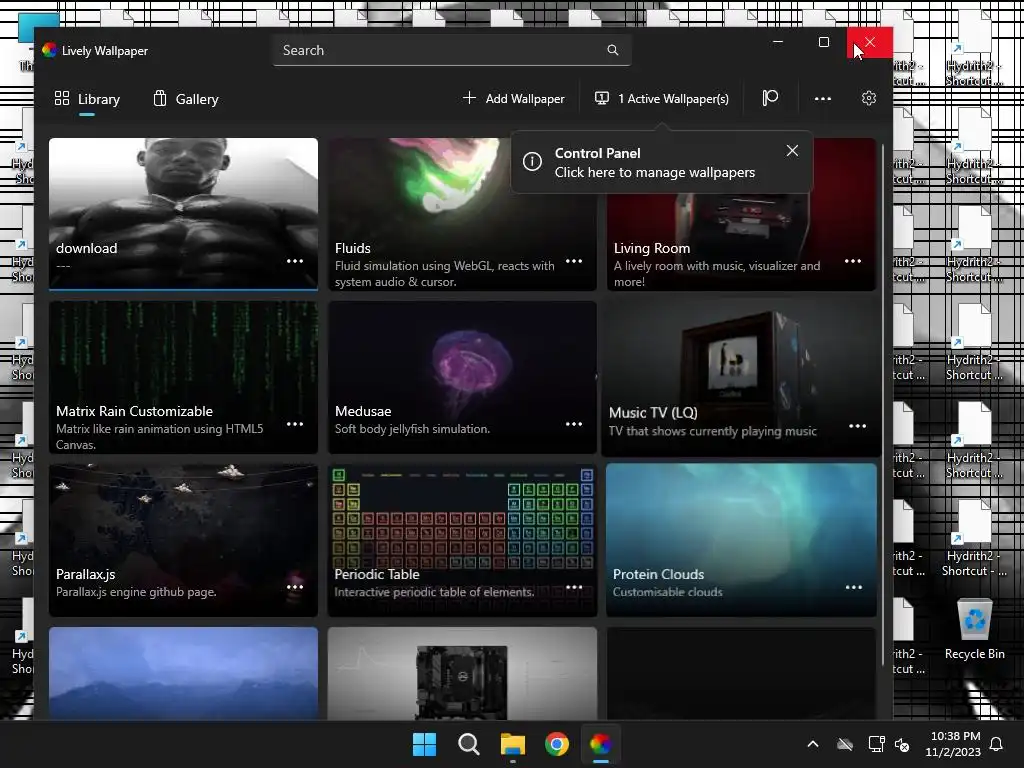Open options menu for Medusae wallpaper
Image resolution: width=1024 pixels, height=768 pixels.
[x=574, y=424]
